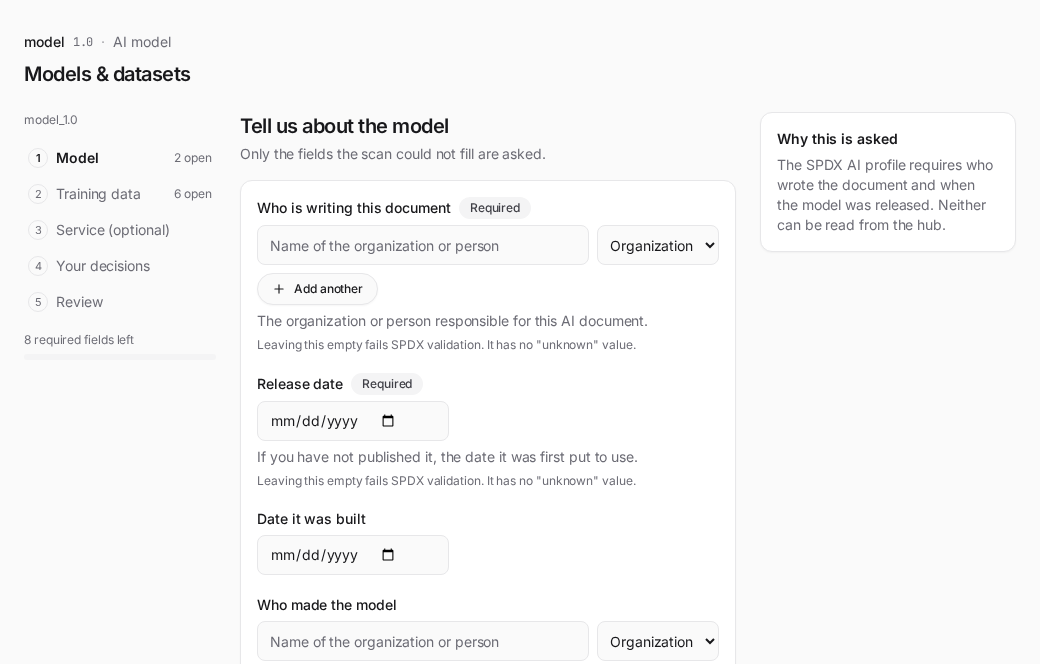The image size is (1040, 664).
Task: Focus the Who made the model name field
Action: pyautogui.click(x=422, y=641)
